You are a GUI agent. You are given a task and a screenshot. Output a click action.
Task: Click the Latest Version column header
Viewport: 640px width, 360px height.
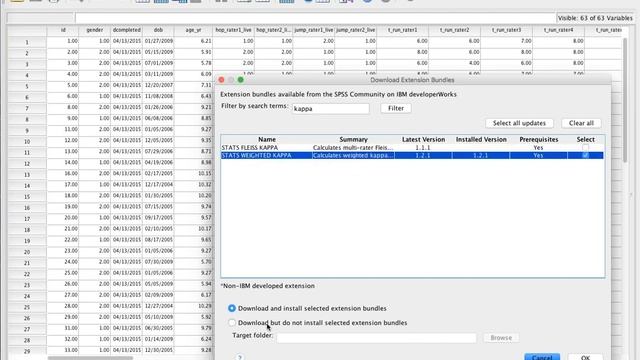[423, 140]
